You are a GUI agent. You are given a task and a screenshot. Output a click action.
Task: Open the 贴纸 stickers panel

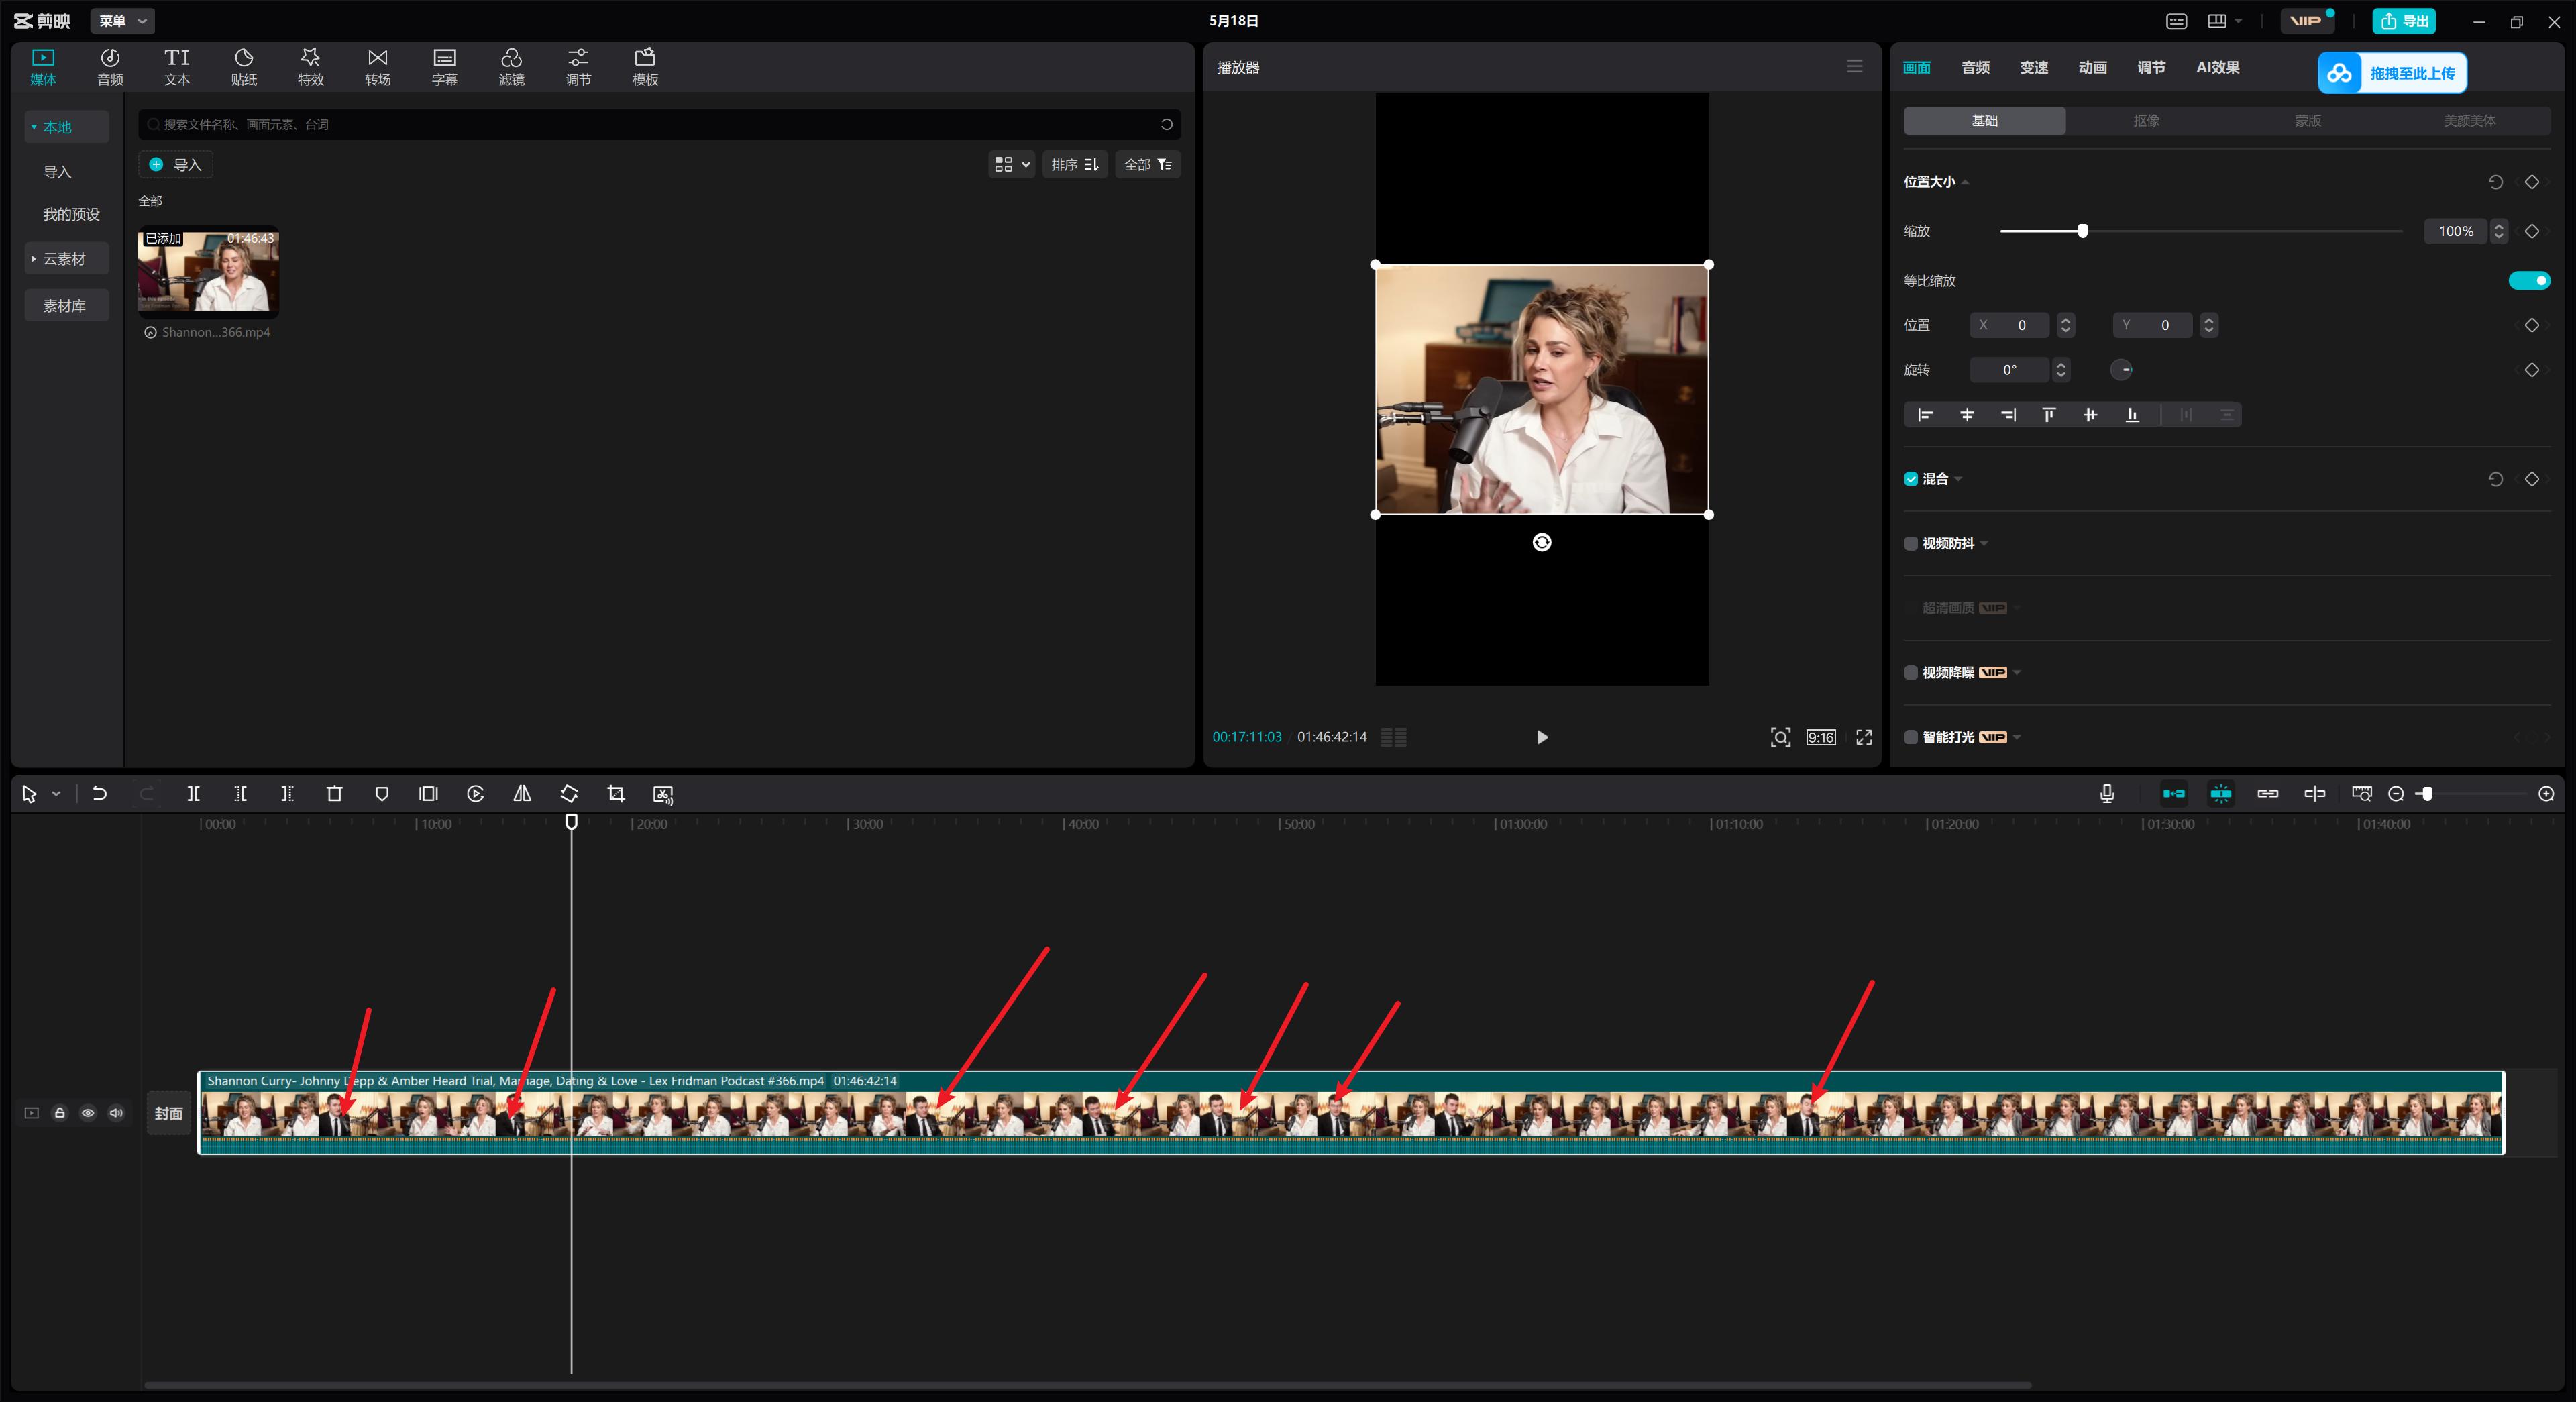(x=243, y=66)
